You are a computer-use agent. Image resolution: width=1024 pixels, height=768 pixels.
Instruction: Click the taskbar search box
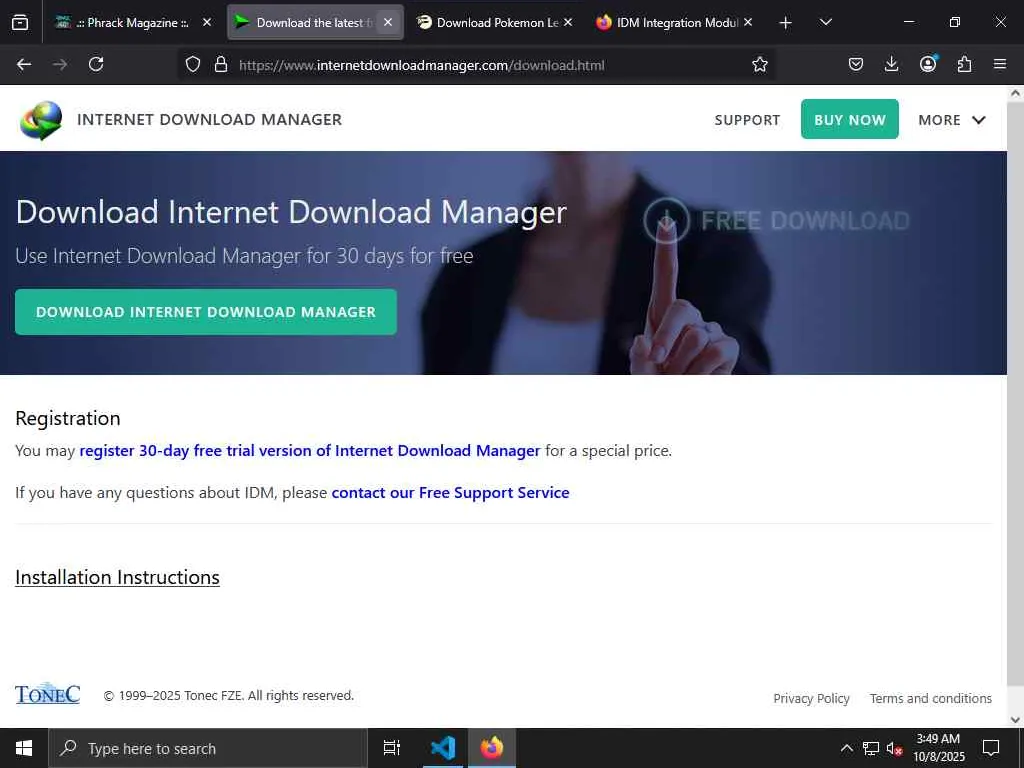(208, 748)
